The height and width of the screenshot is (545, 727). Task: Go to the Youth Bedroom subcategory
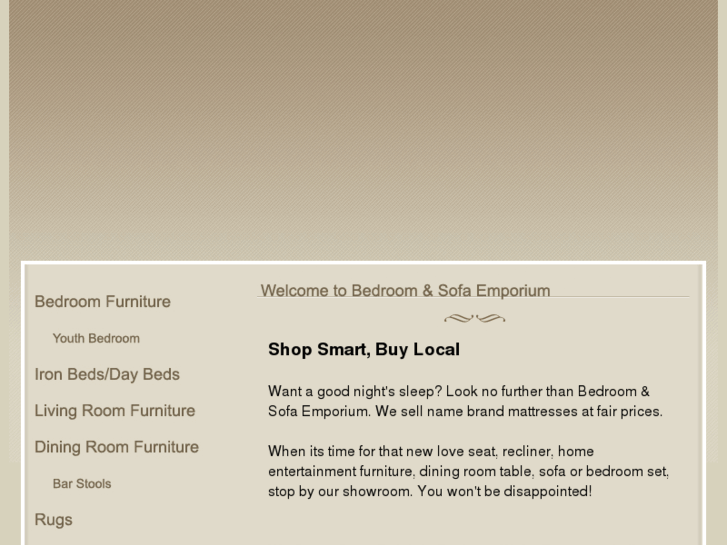pos(96,338)
